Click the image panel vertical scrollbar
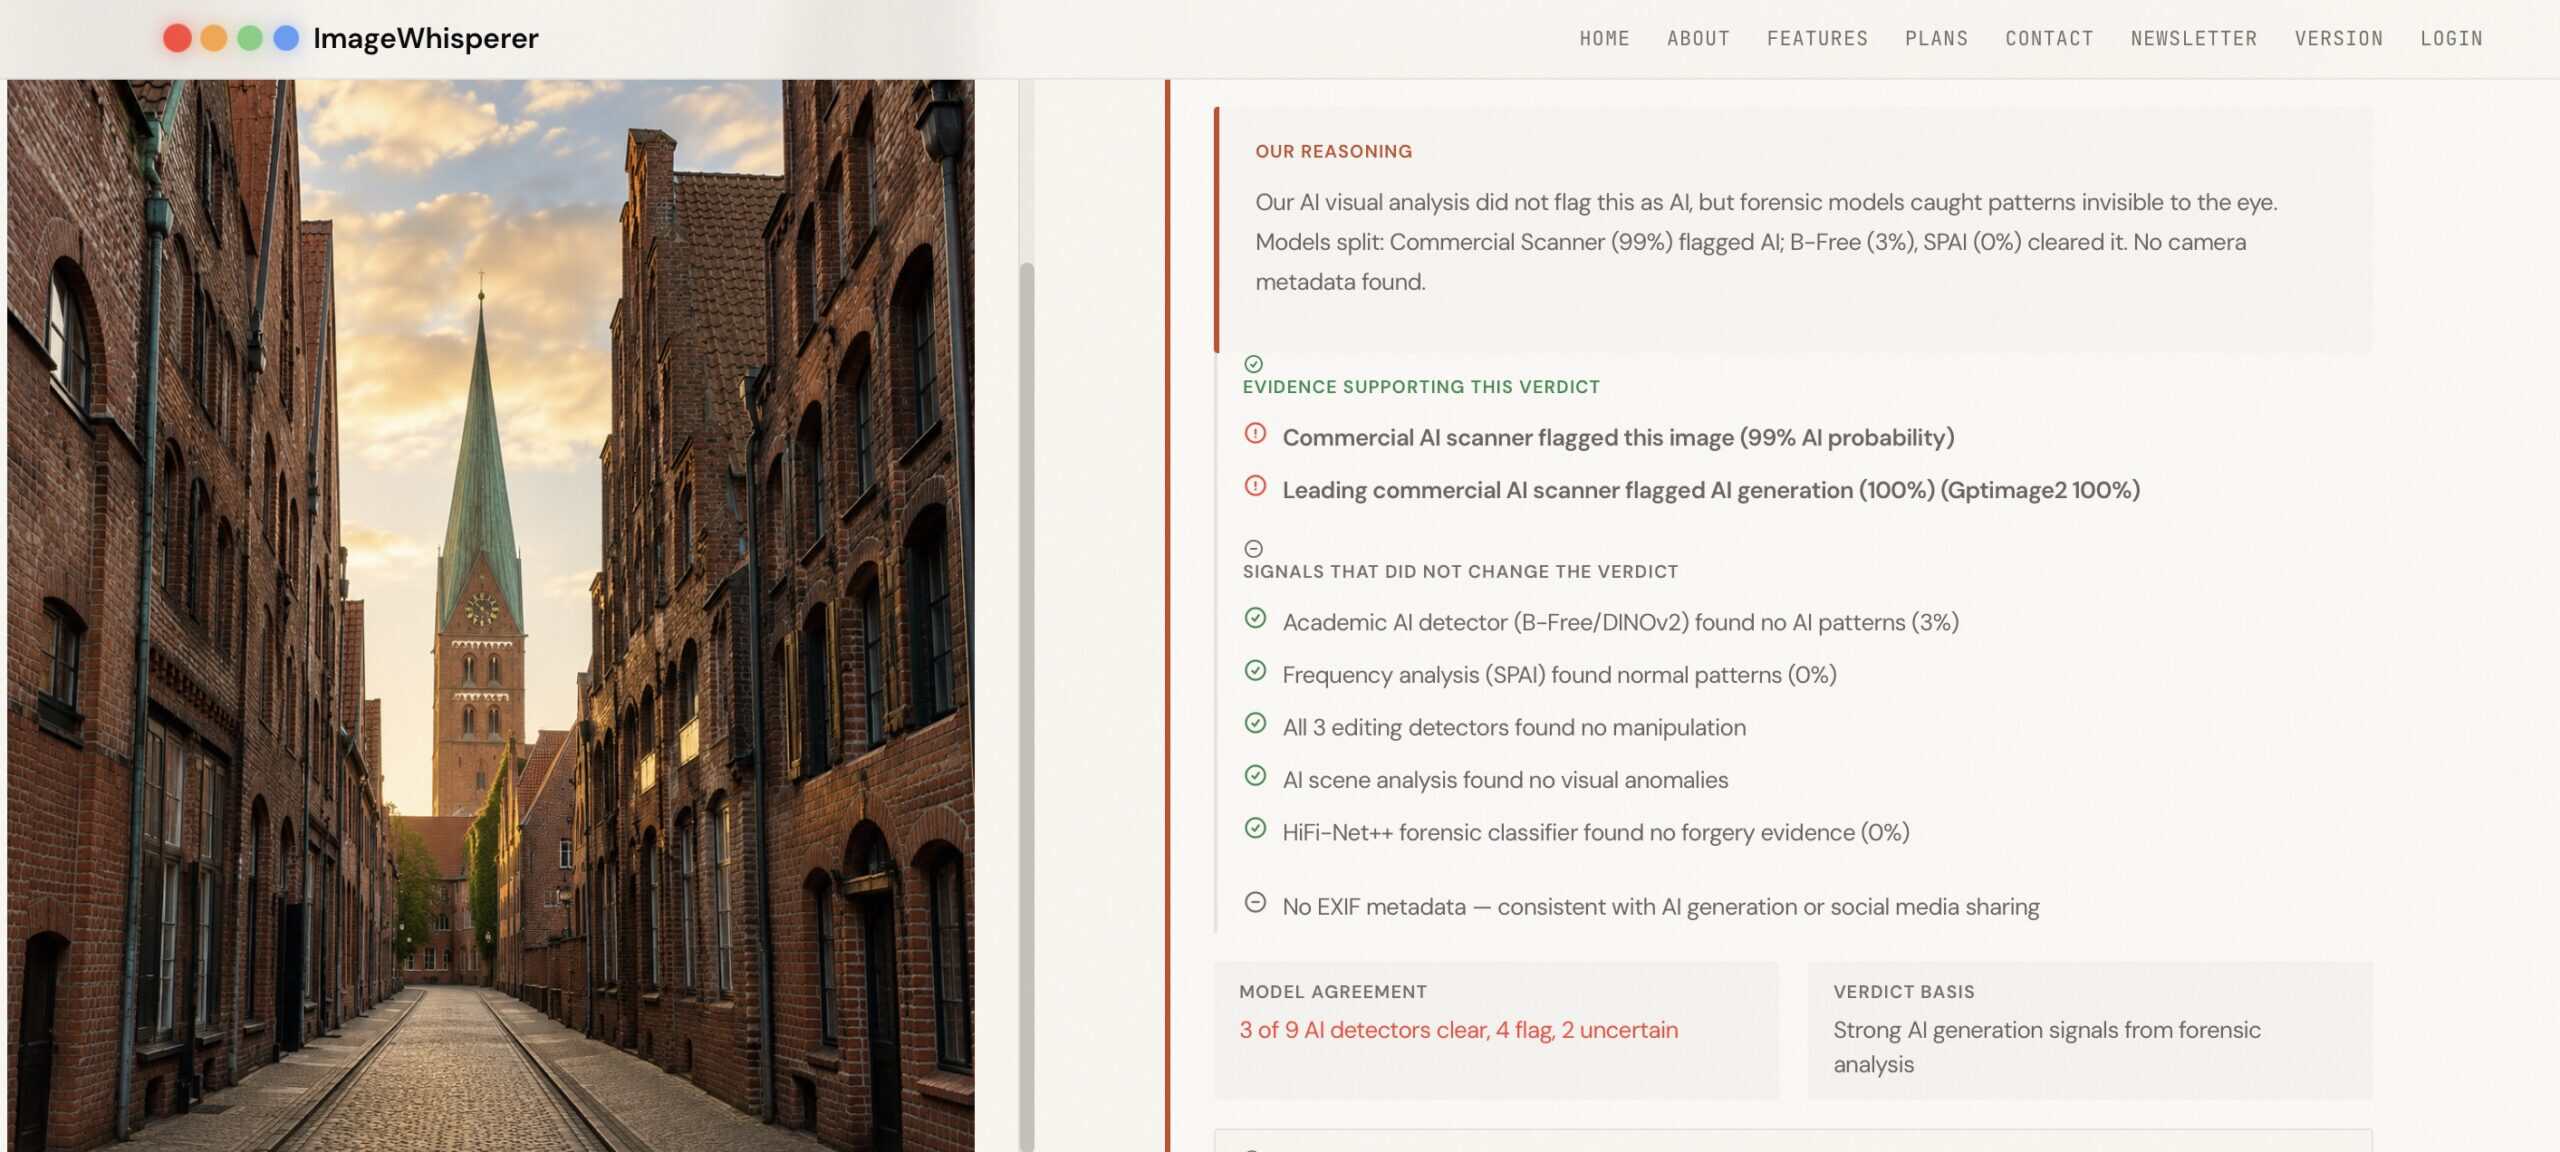 (1026, 705)
